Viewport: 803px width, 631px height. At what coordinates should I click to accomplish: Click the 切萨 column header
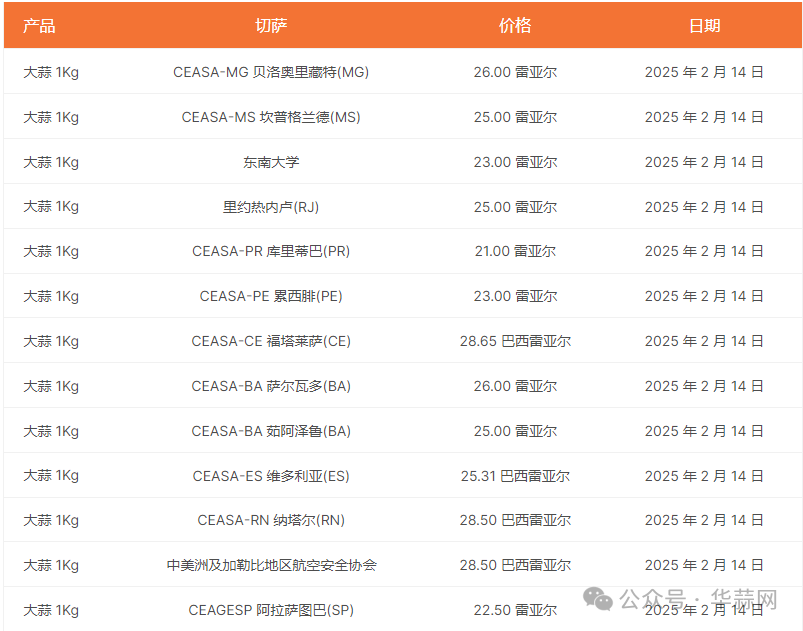[x=271, y=26]
